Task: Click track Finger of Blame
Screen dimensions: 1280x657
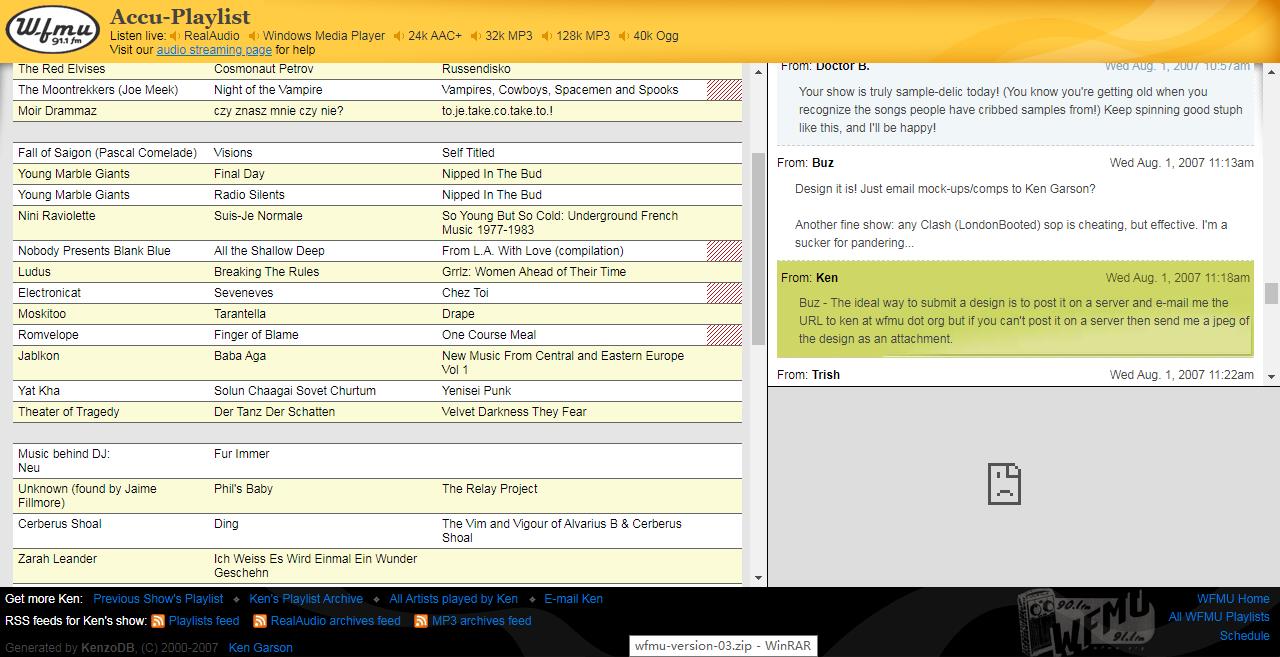Action: [x=256, y=335]
